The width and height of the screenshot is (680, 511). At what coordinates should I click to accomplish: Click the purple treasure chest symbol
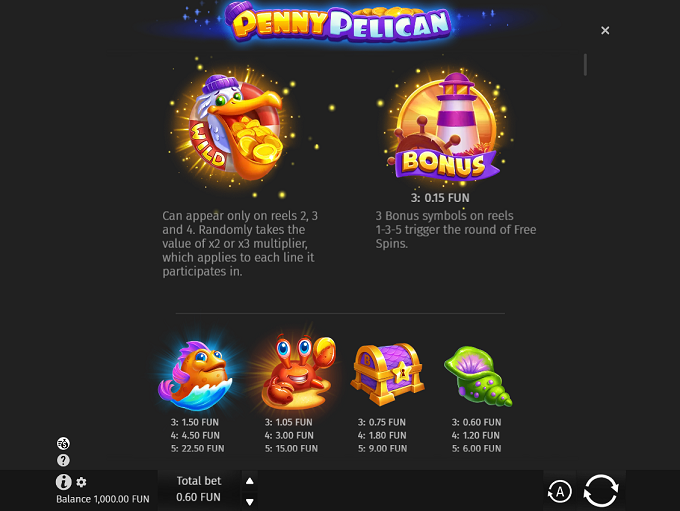tap(387, 374)
